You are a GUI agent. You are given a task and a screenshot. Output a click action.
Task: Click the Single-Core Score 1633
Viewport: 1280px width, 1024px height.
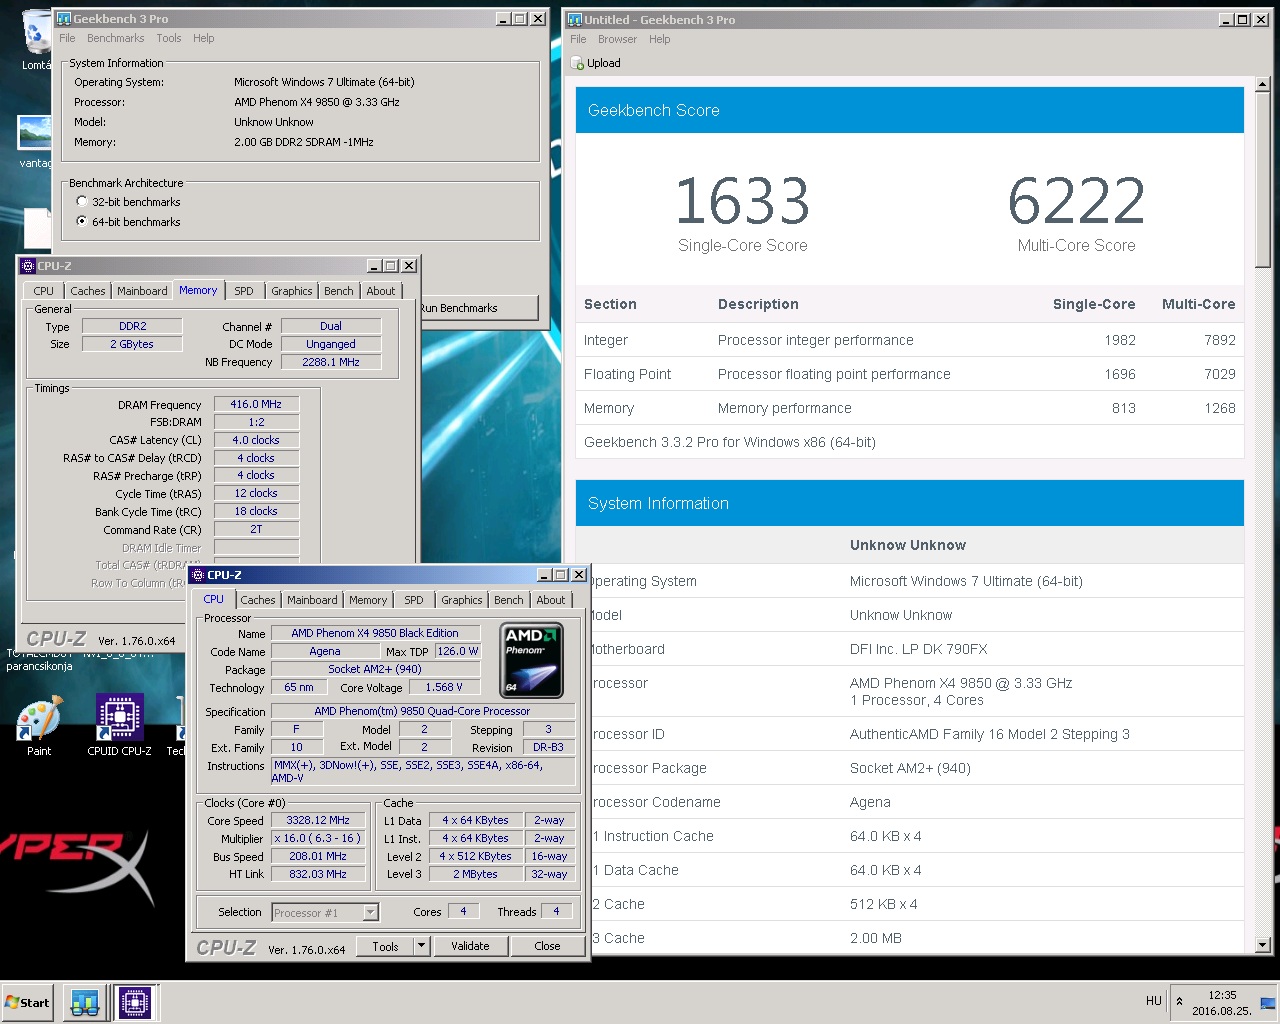pos(742,200)
